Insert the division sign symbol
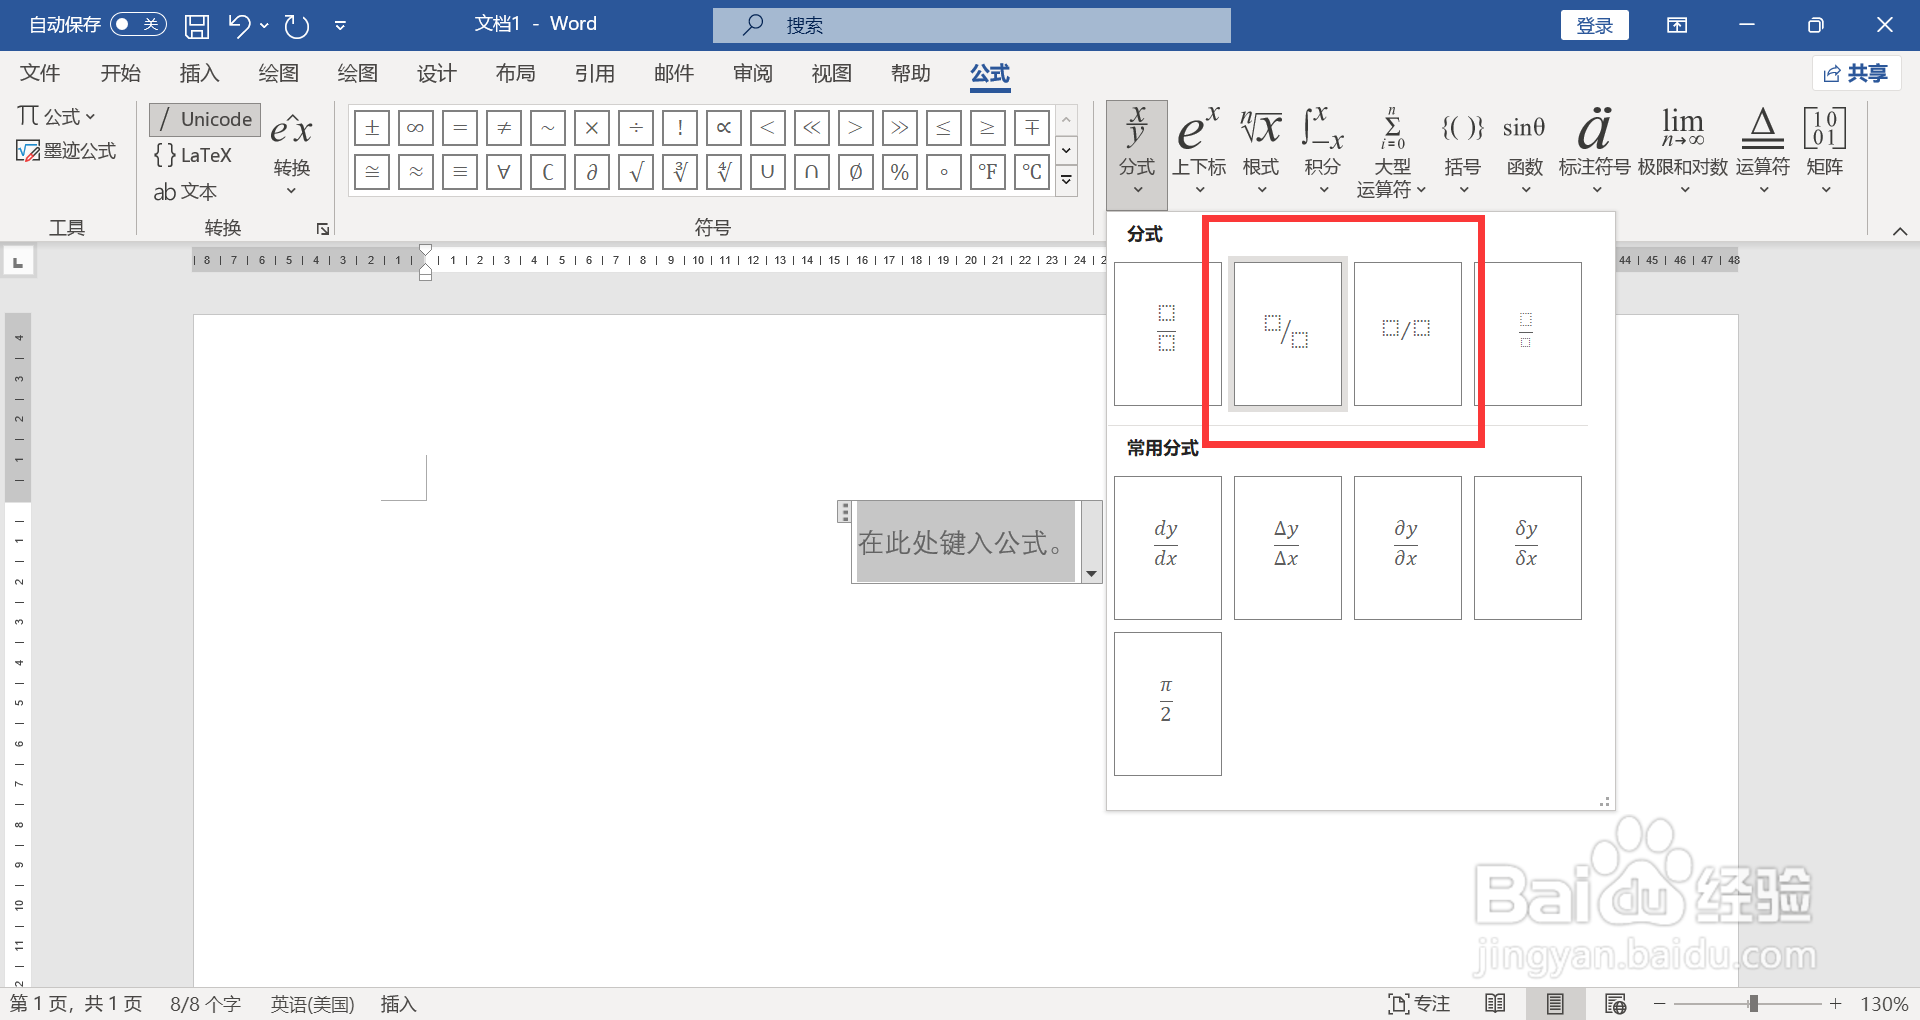Image resolution: width=1920 pixels, height=1020 pixels. pos(636,128)
